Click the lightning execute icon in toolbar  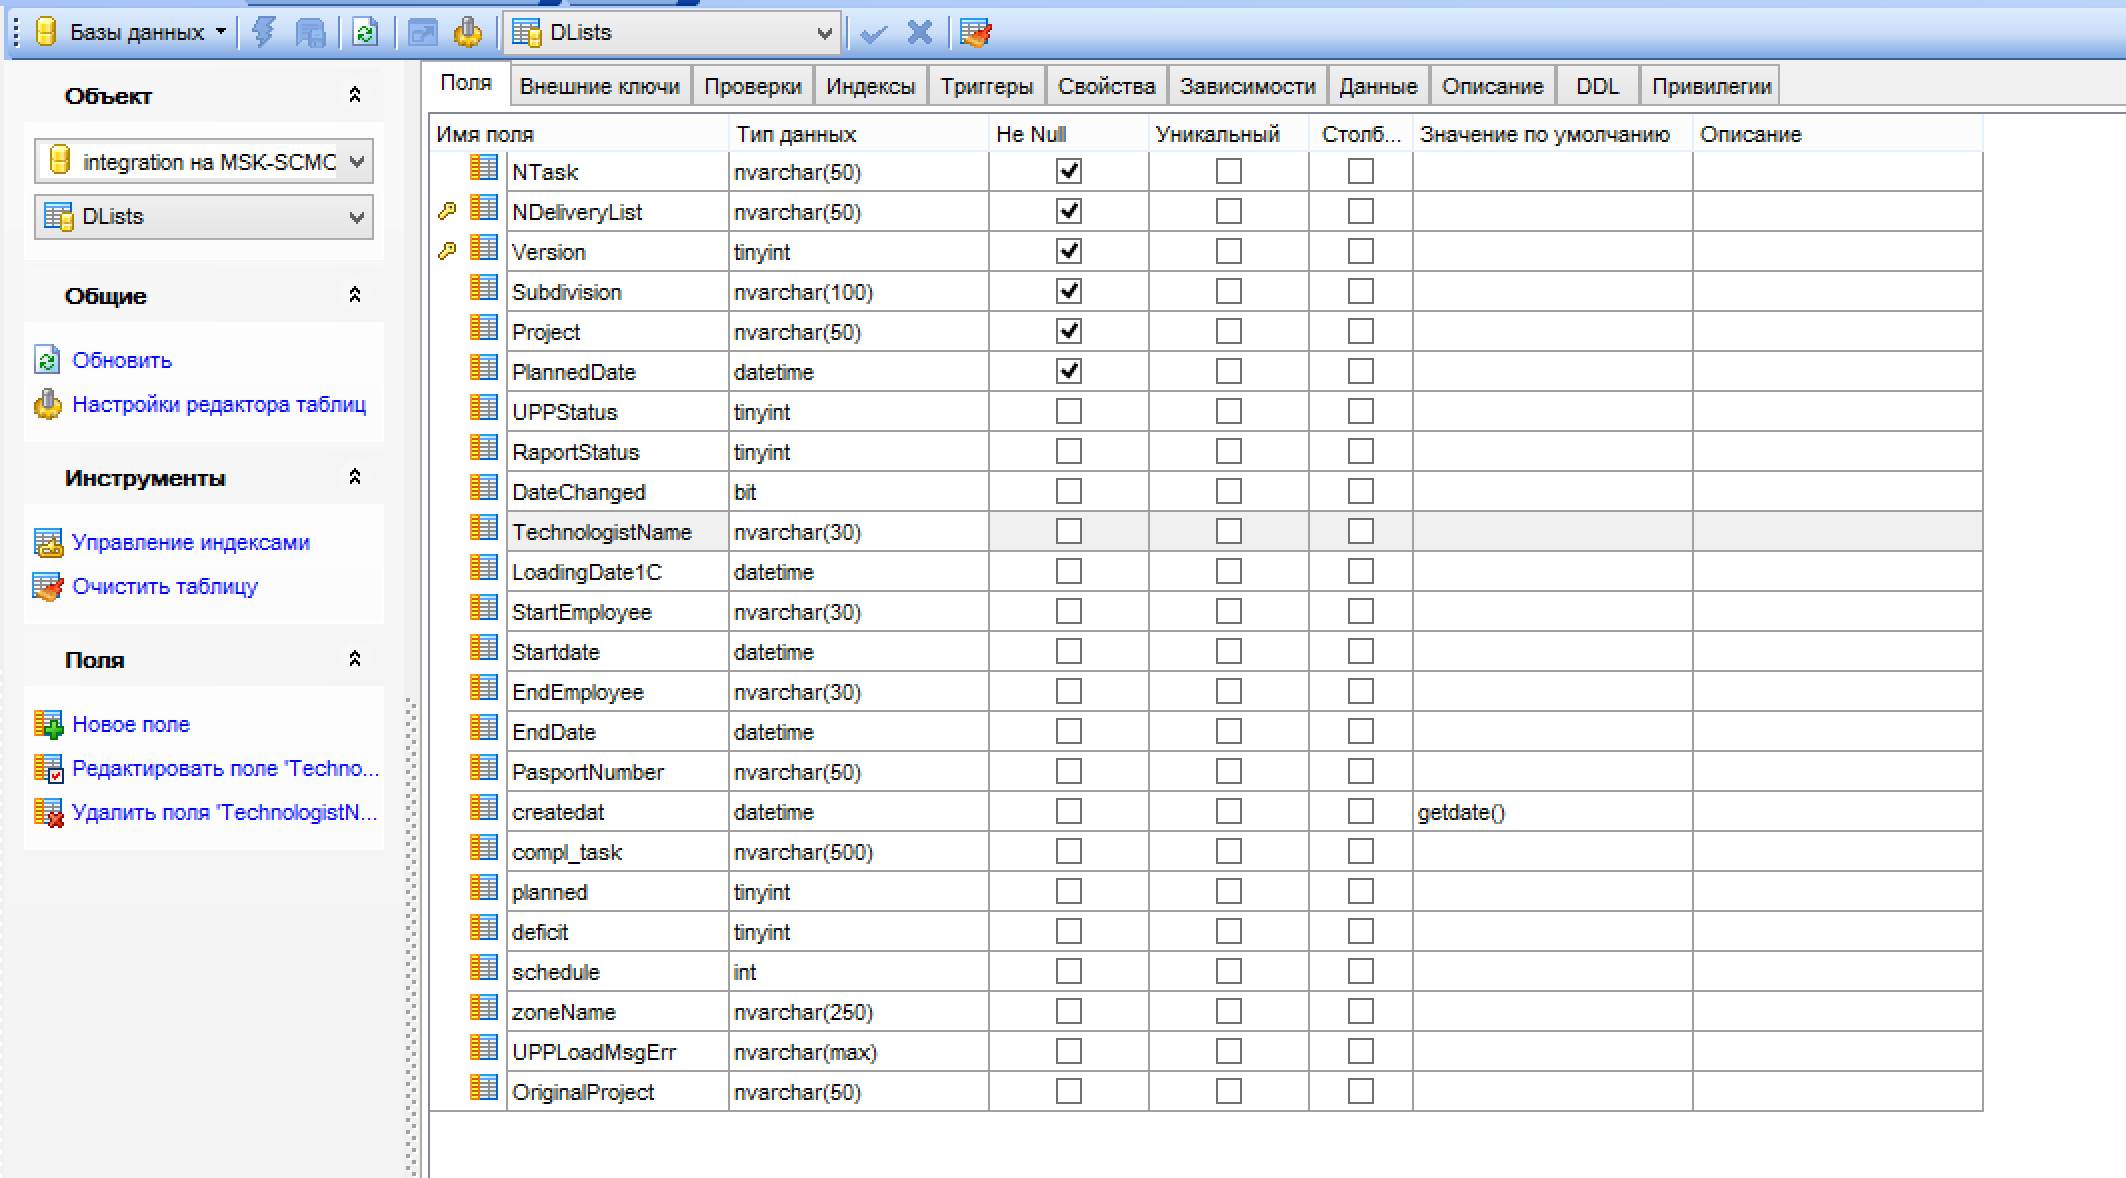[264, 33]
